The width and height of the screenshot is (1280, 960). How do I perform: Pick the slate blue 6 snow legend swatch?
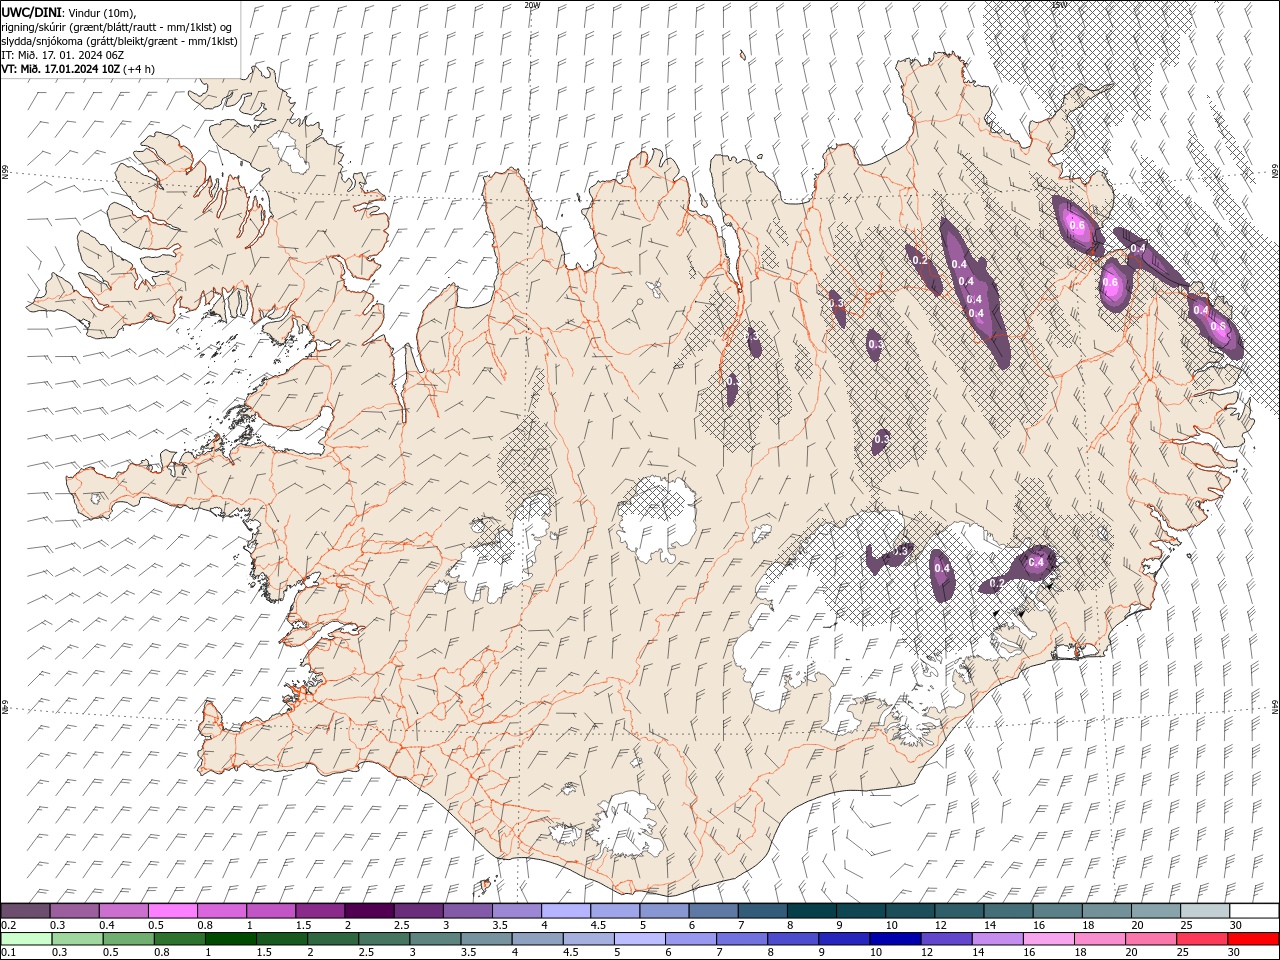click(x=713, y=911)
